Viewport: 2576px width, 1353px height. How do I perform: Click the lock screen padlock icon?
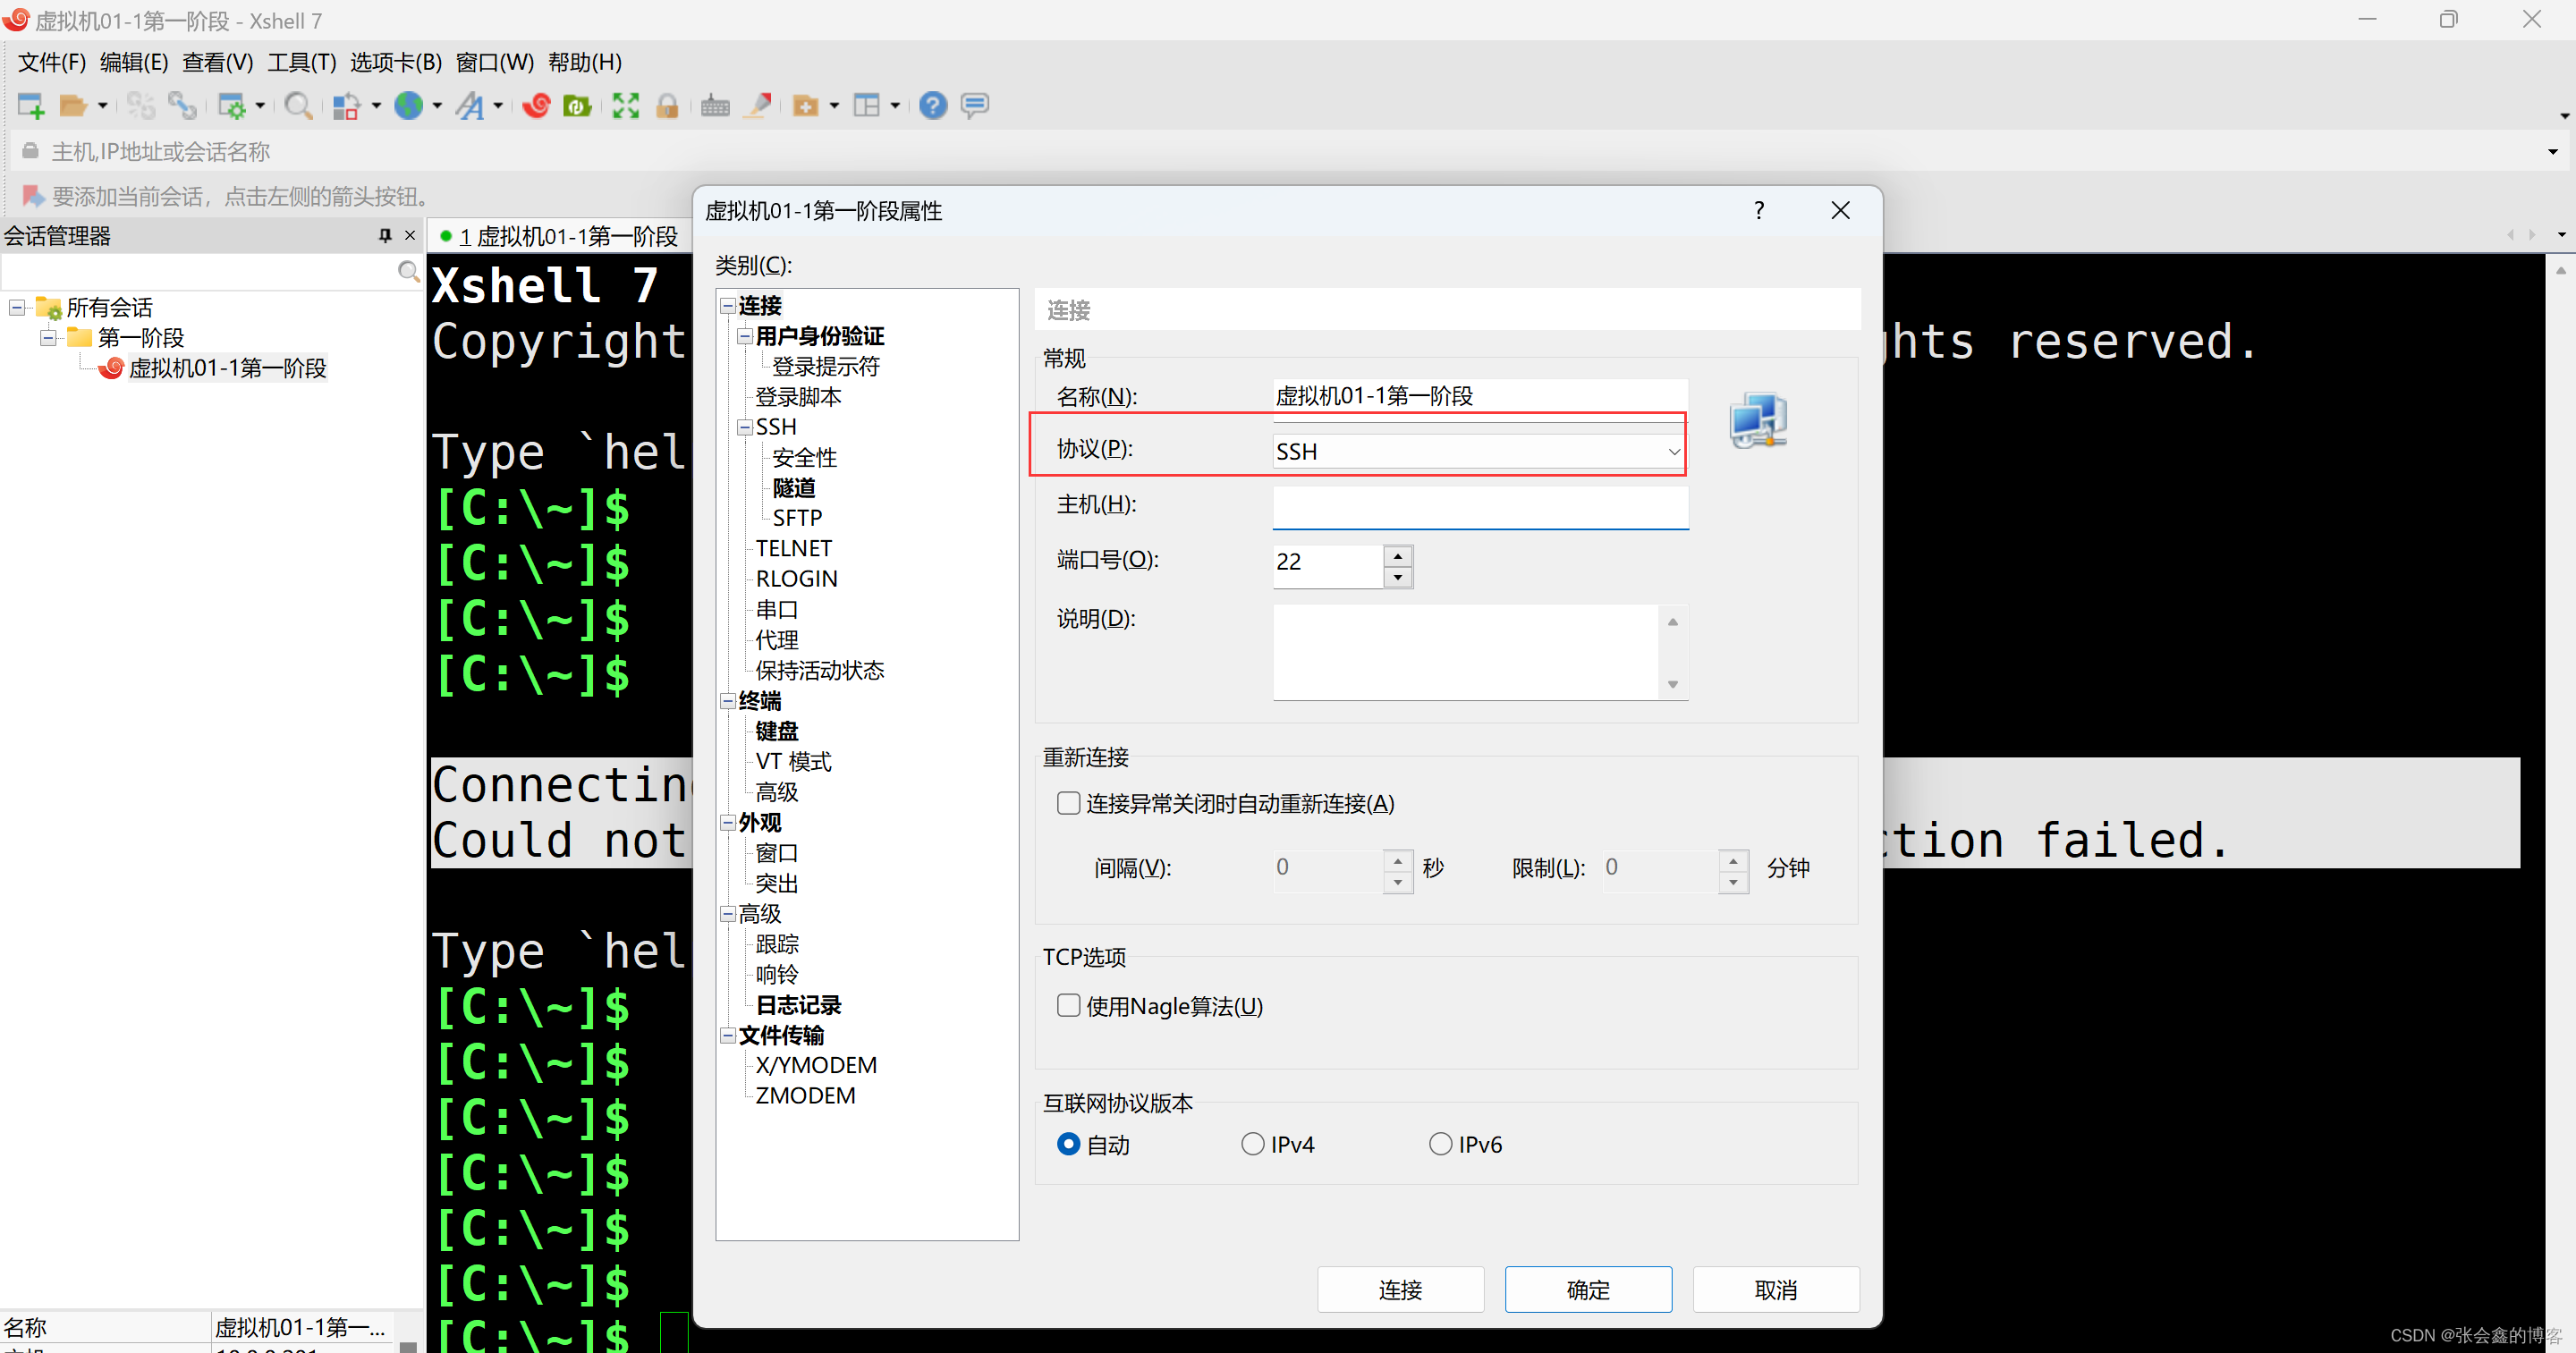tap(668, 105)
